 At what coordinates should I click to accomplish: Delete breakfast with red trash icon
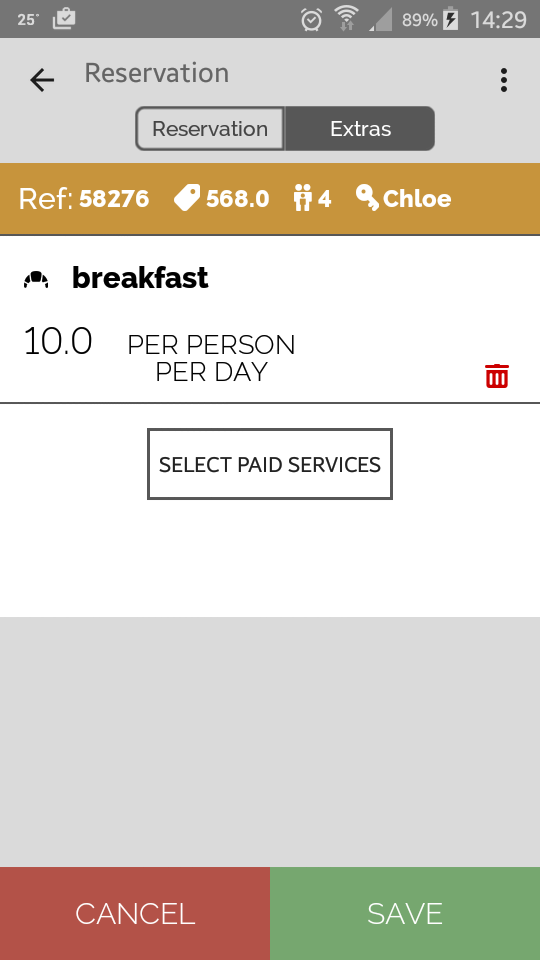497,376
